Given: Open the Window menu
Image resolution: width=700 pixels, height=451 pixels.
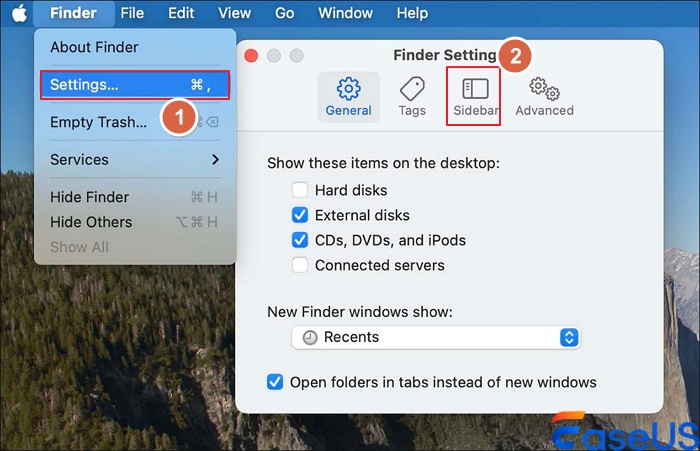Looking at the screenshot, I should pyautogui.click(x=346, y=13).
